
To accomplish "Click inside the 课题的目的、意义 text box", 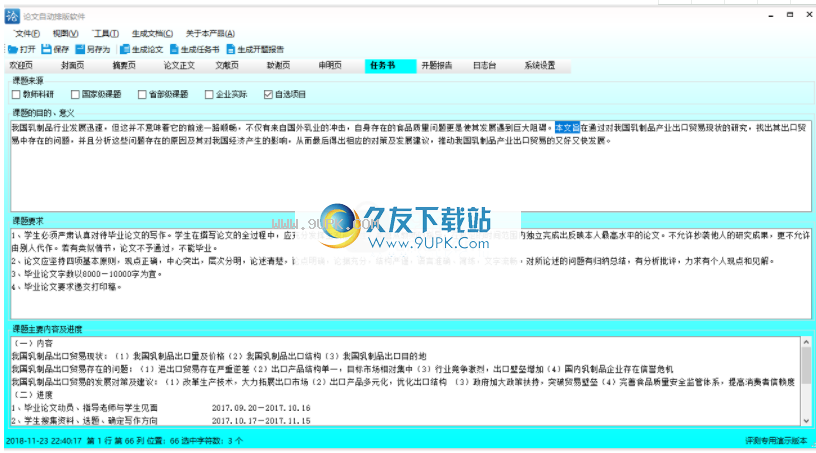I will coord(411,166).
